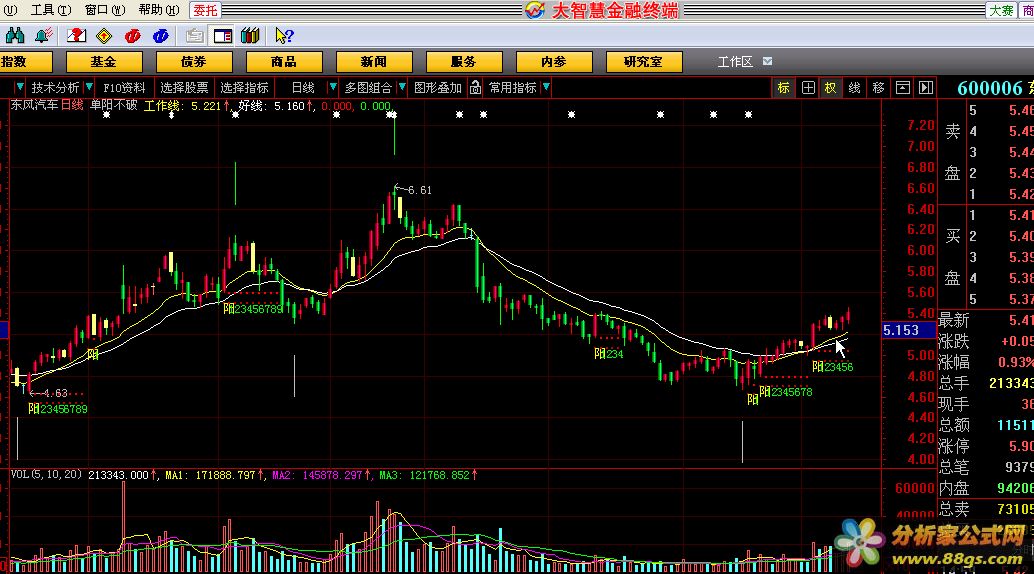This screenshot has height=574, width=1034.
Task: Click the red question-mark chart icon
Action: click(76, 36)
